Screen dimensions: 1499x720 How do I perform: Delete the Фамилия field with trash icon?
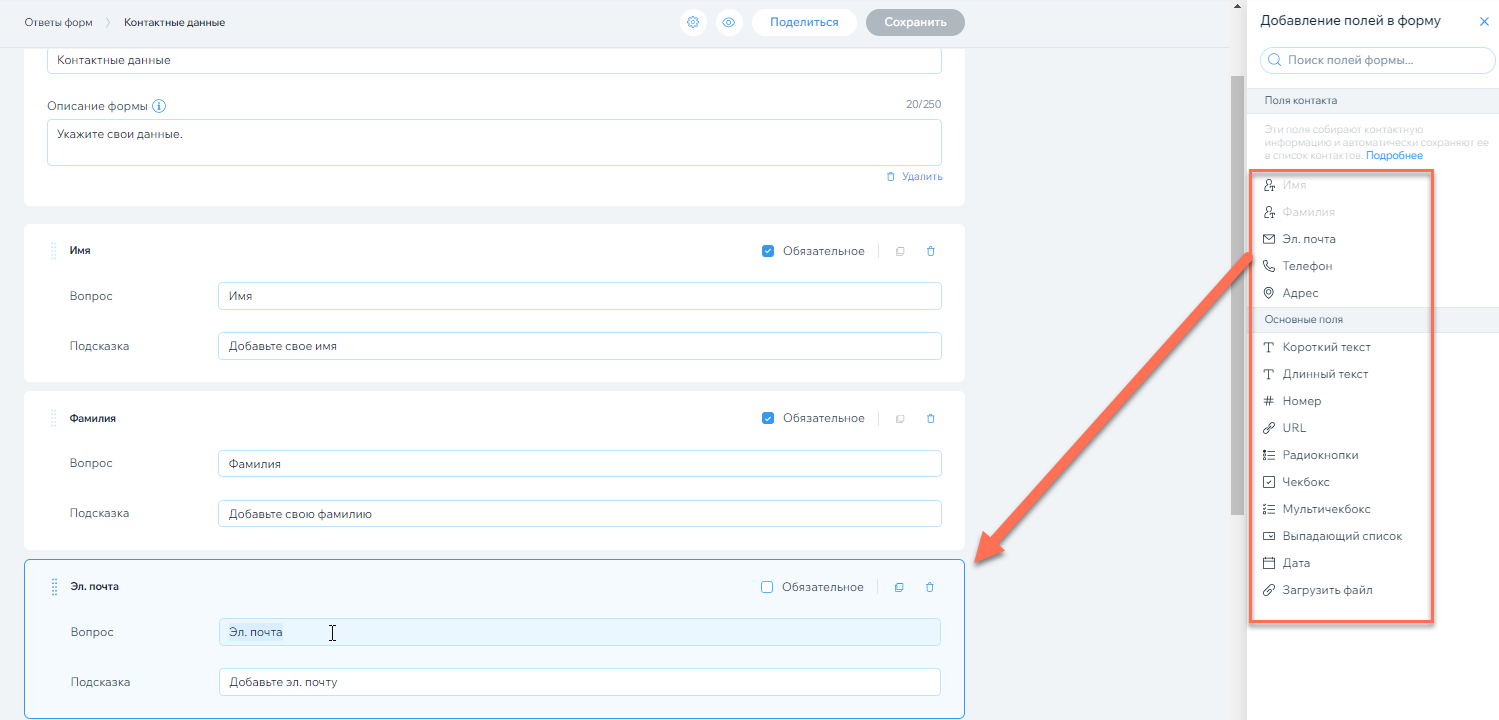pos(931,418)
